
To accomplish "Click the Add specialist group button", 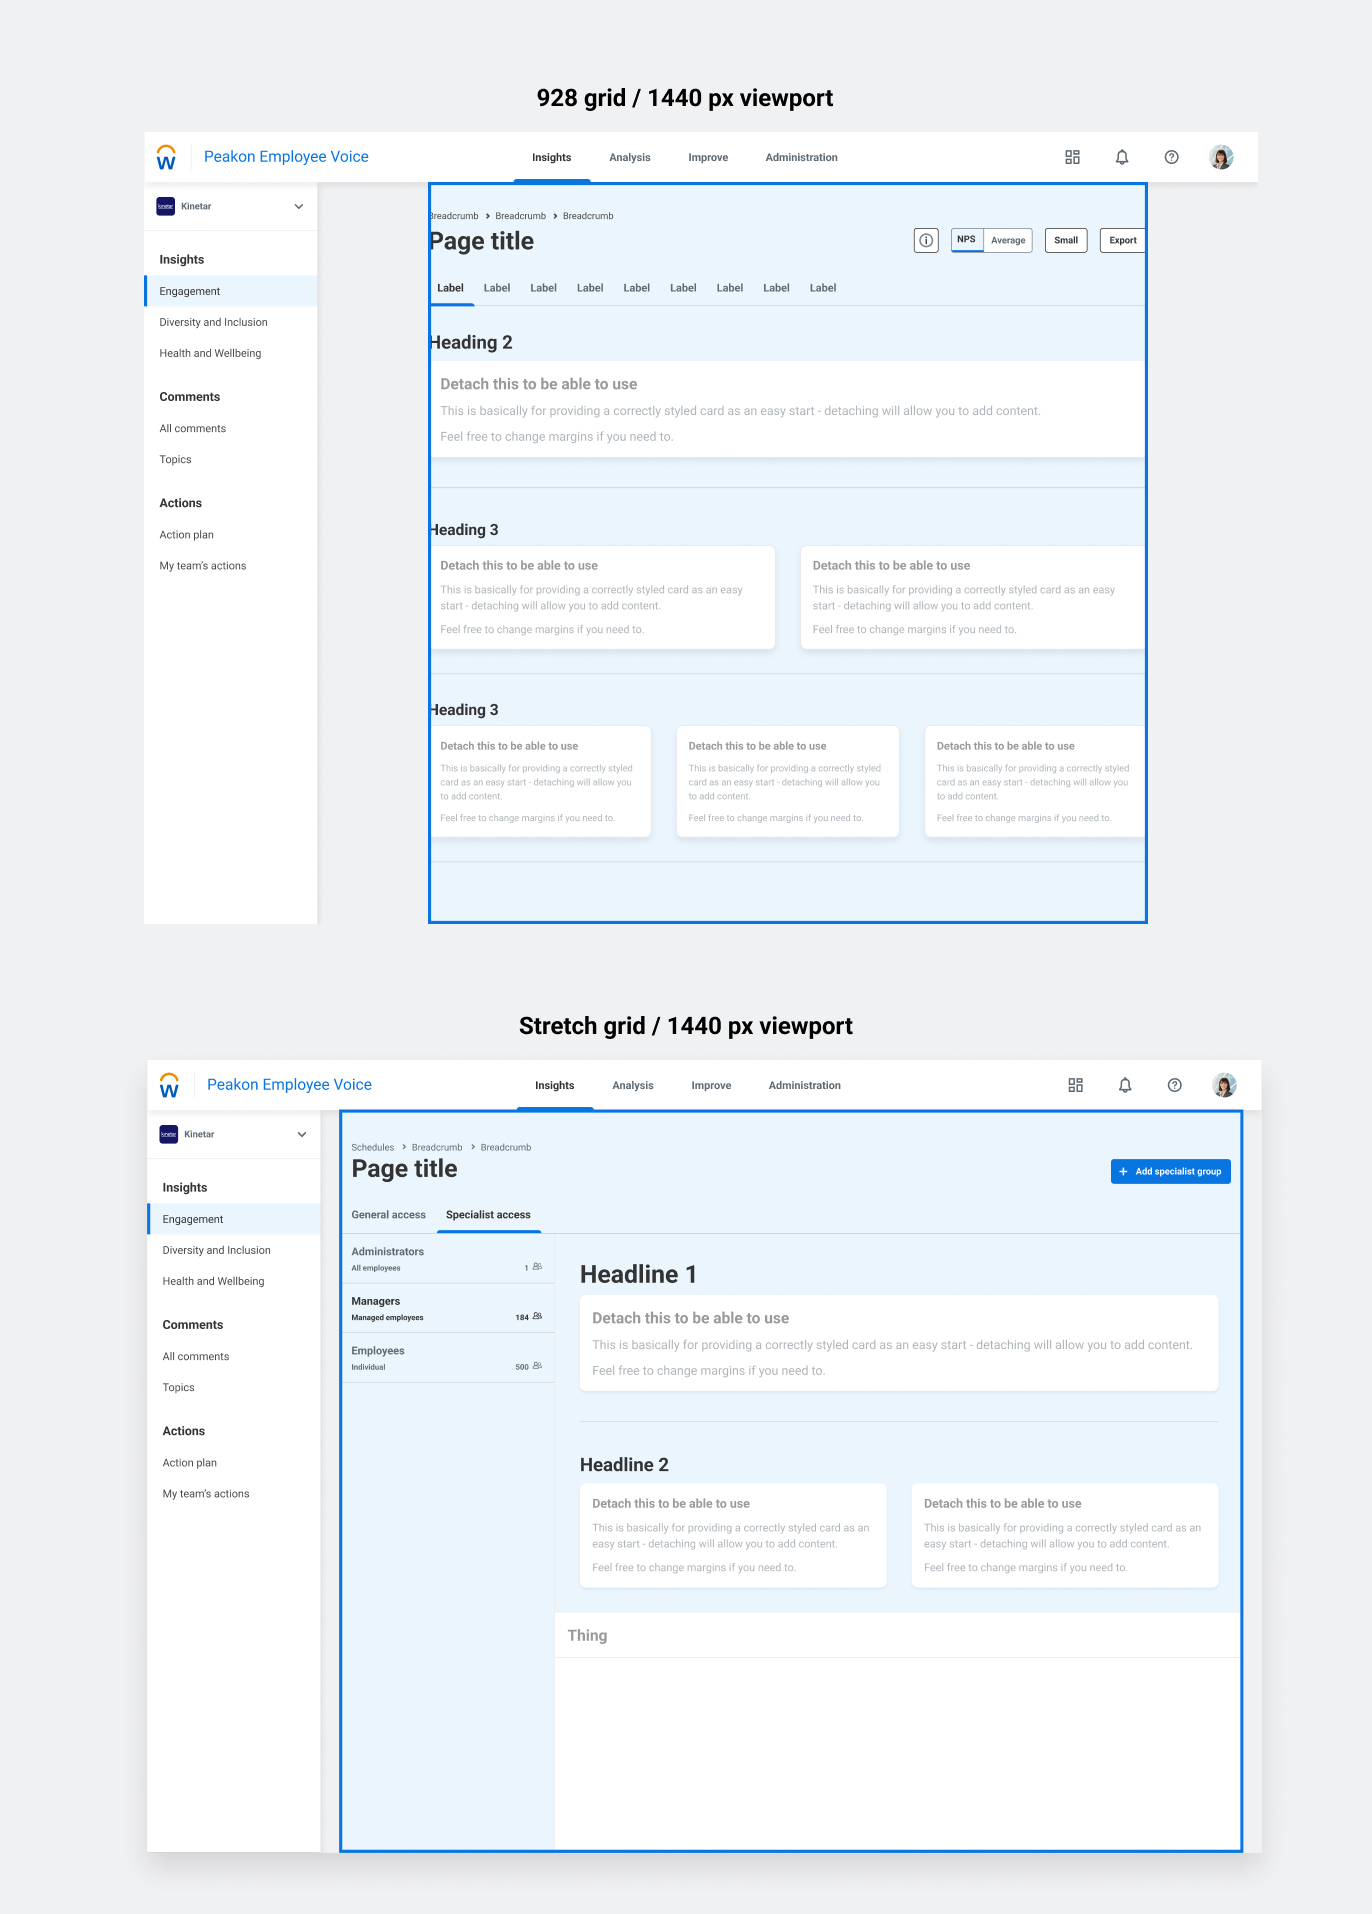I will (x=1170, y=1171).
